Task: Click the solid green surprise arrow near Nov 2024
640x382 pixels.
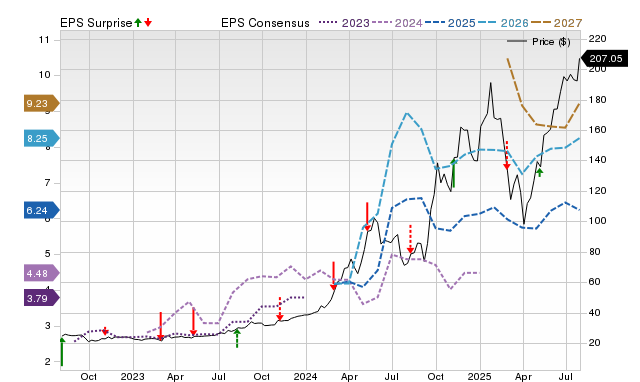Action: pyautogui.click(x=453, y=173)
